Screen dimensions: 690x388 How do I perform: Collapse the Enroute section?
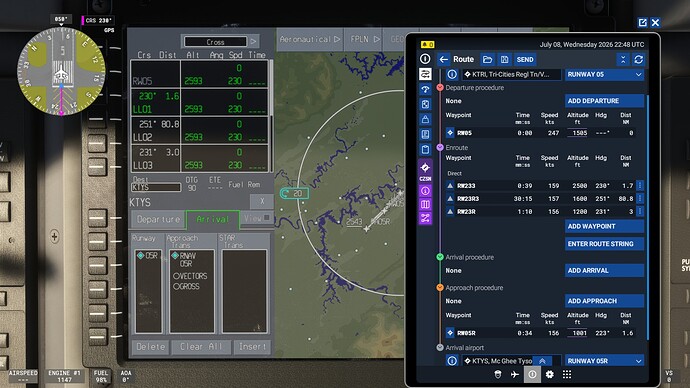[440, 147]
